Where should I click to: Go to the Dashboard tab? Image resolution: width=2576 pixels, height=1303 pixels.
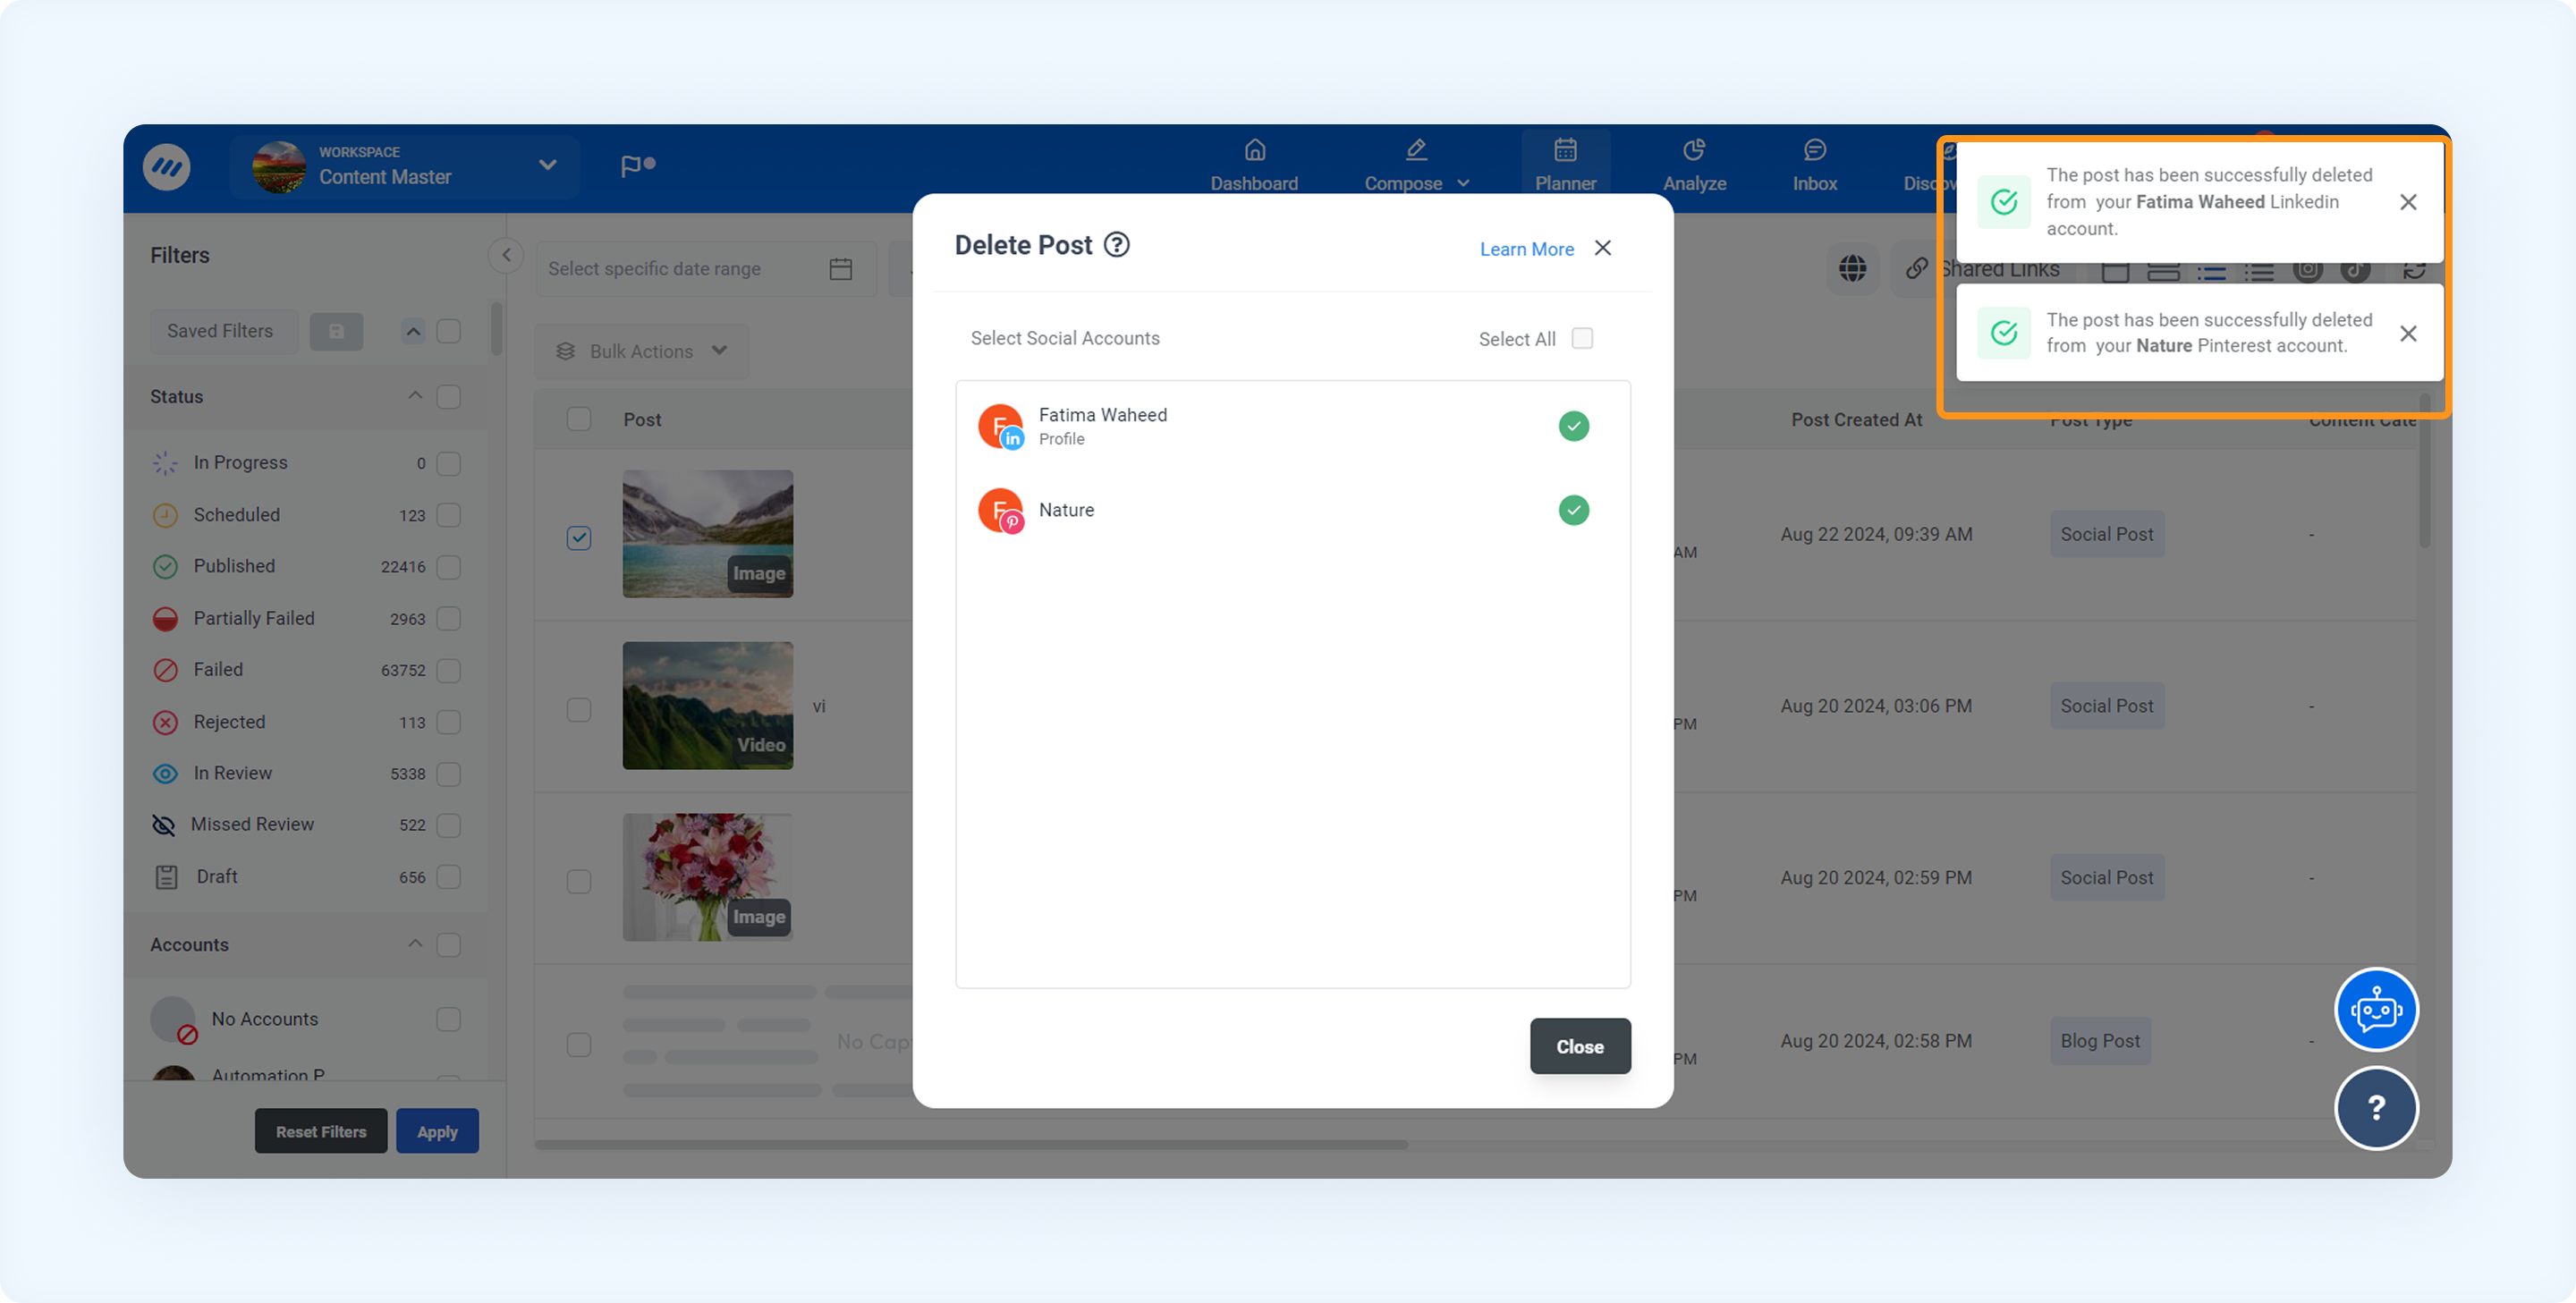[1254, 166]
